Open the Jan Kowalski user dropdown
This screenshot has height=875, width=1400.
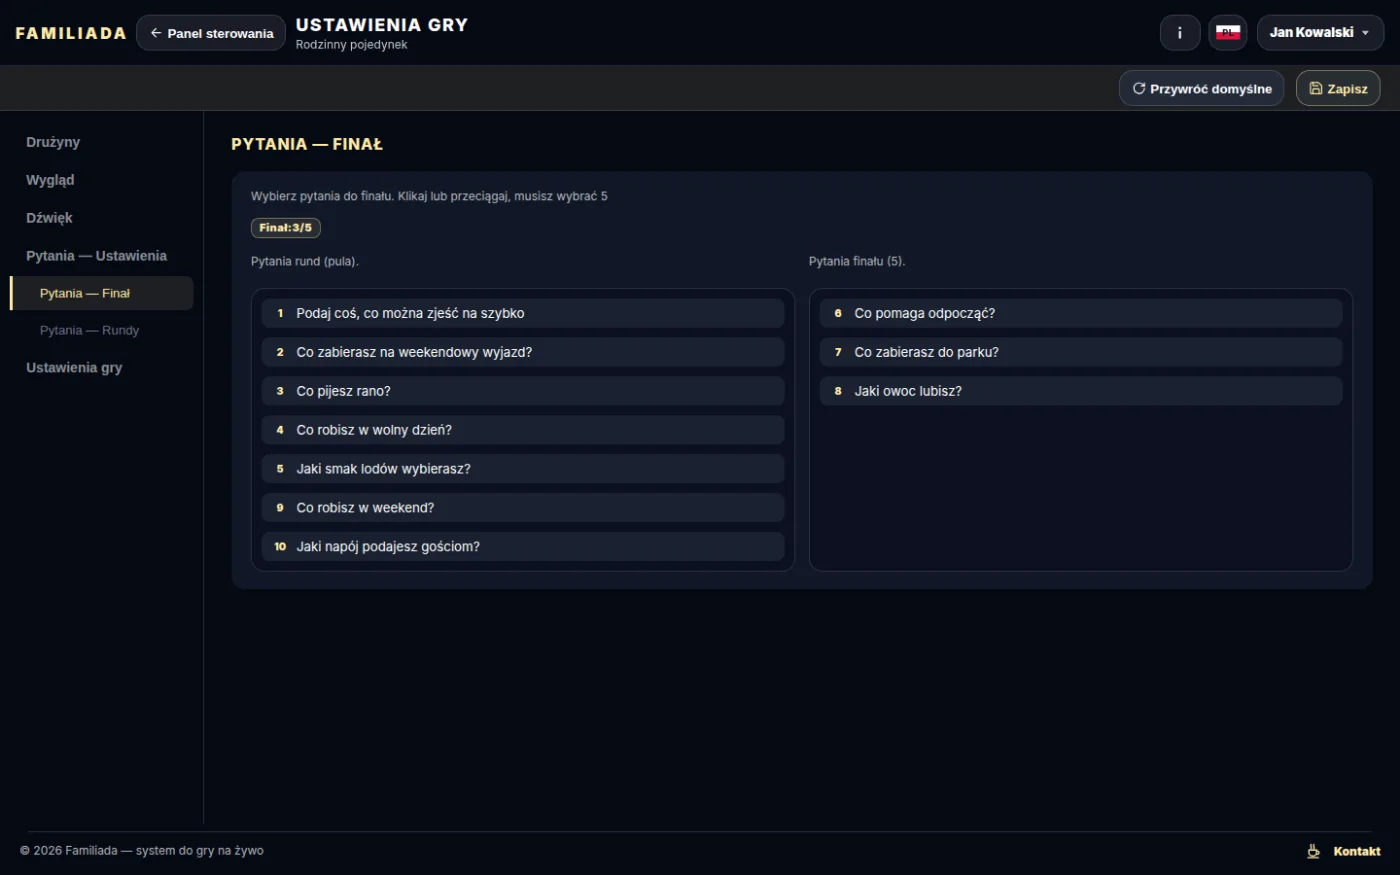coord(1320,33)
